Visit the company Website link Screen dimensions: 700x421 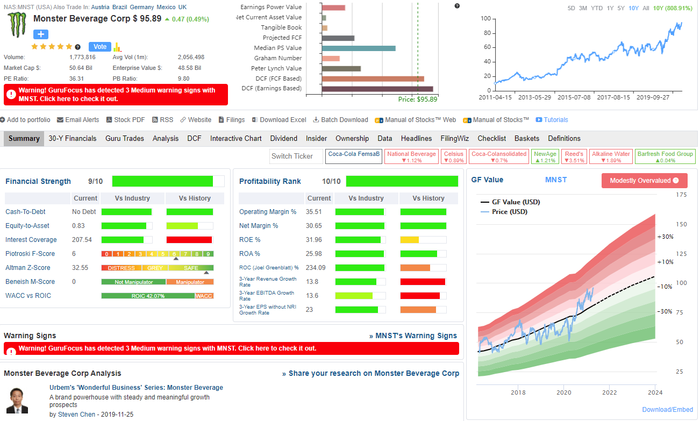click(x=196, y=120)
